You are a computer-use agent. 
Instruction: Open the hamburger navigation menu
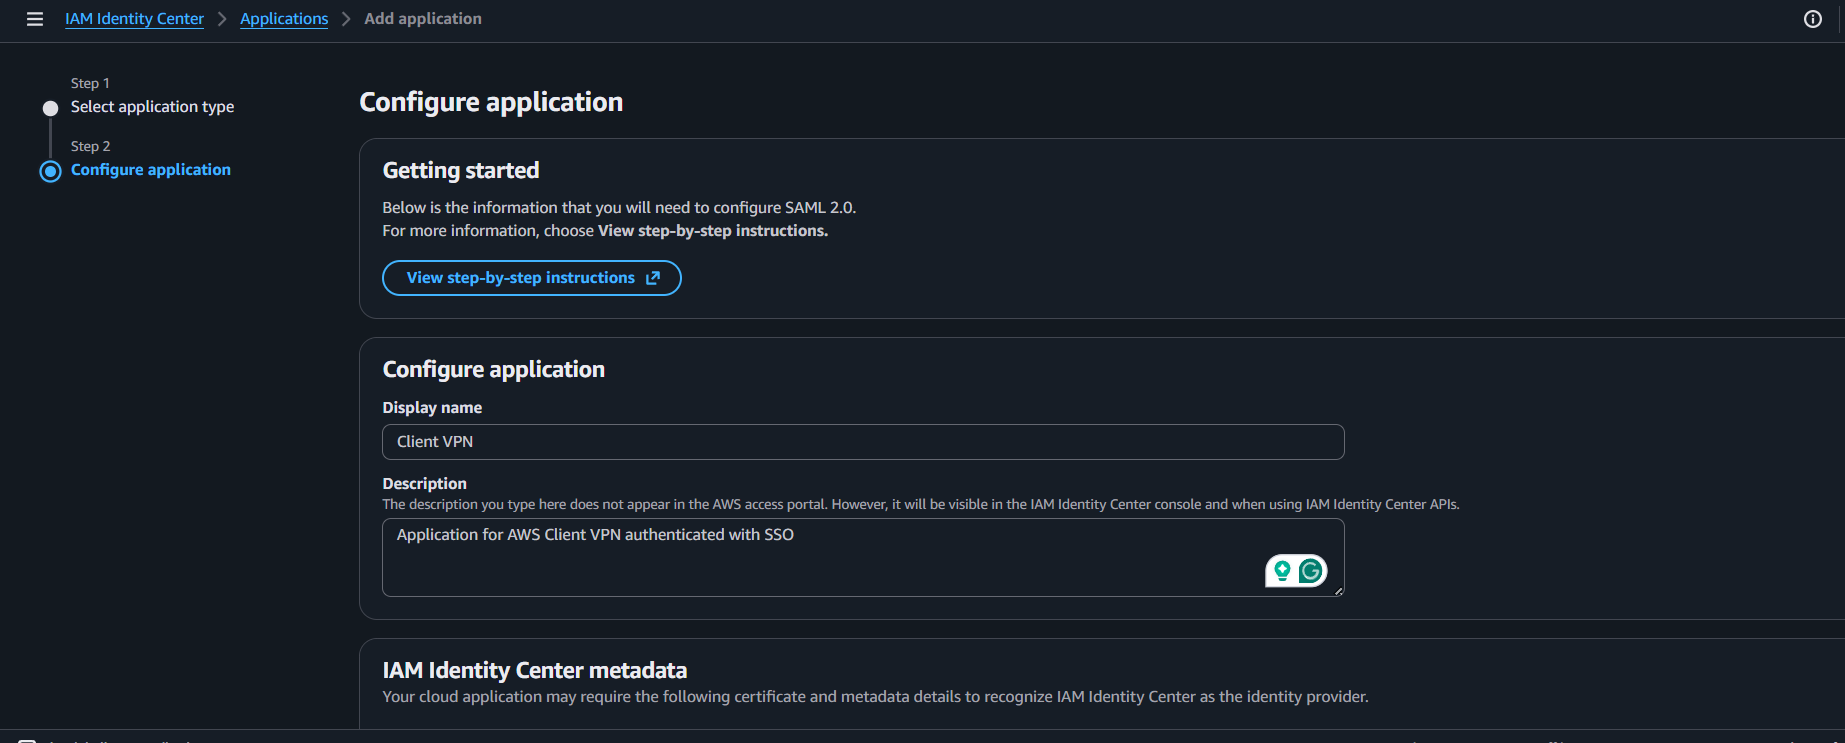35,19
